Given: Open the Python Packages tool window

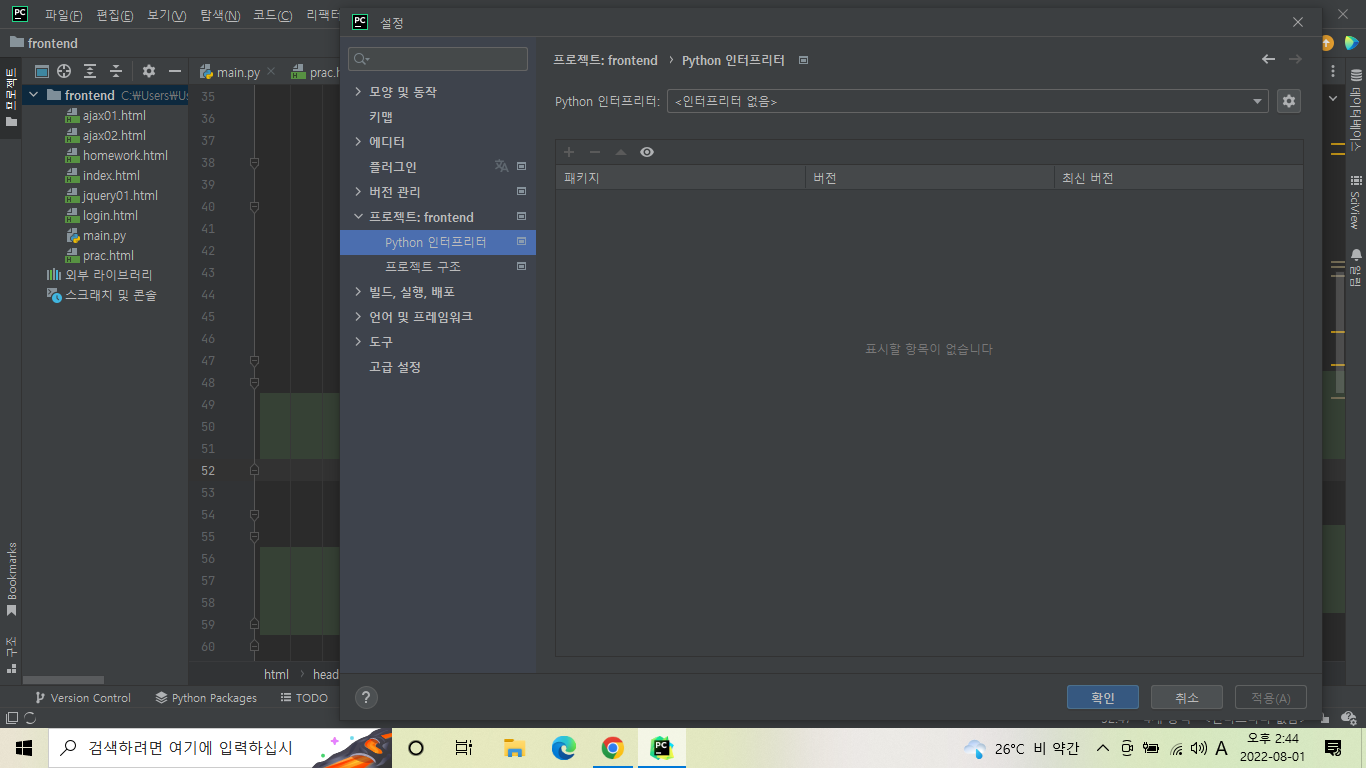Looking at the screenshot, I should (206, 698).
